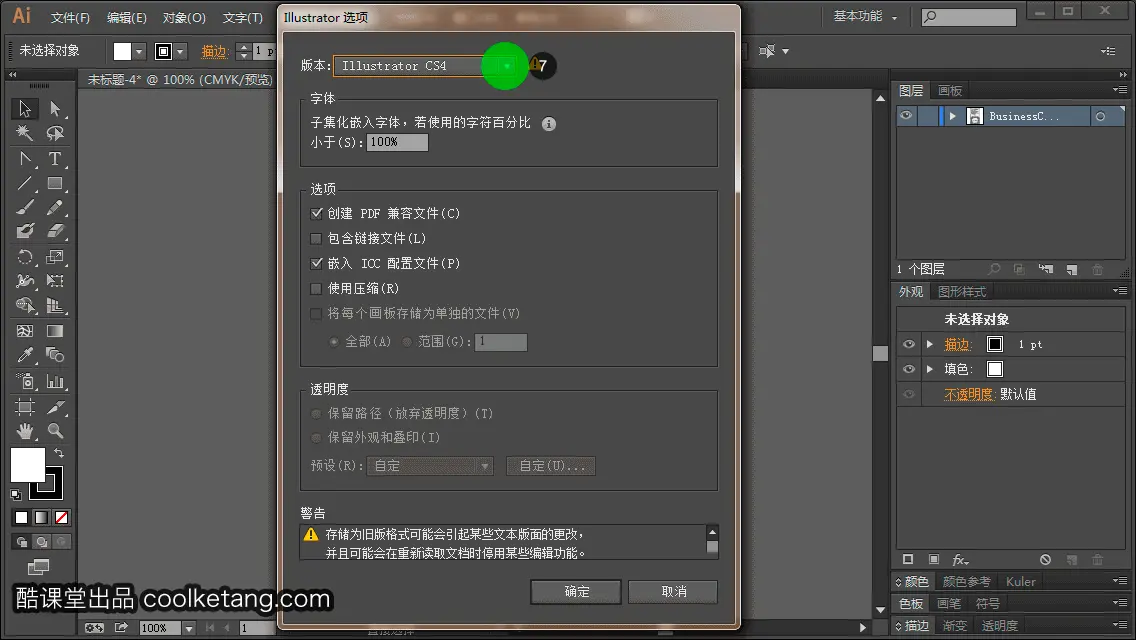Check 将每个画板存储为单独的文件 option
The height and width of the screenshot is (640, 1136).
pyautogui.click(x=316, y=314)
